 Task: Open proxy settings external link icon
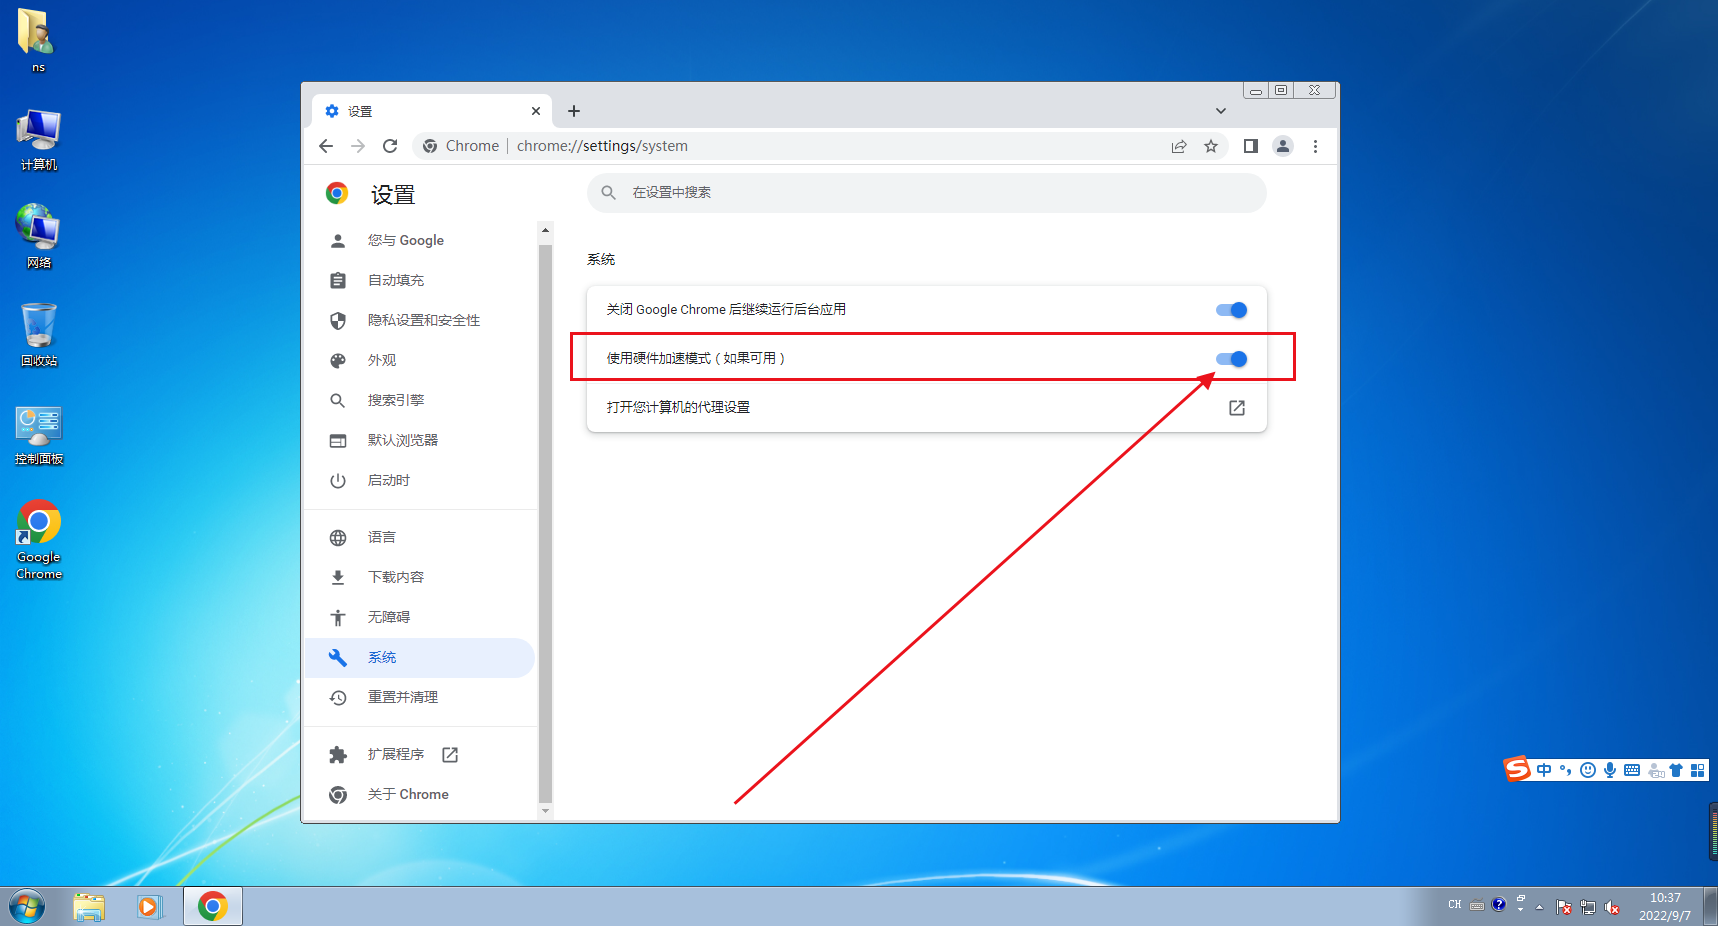[x=1237, y=408]
